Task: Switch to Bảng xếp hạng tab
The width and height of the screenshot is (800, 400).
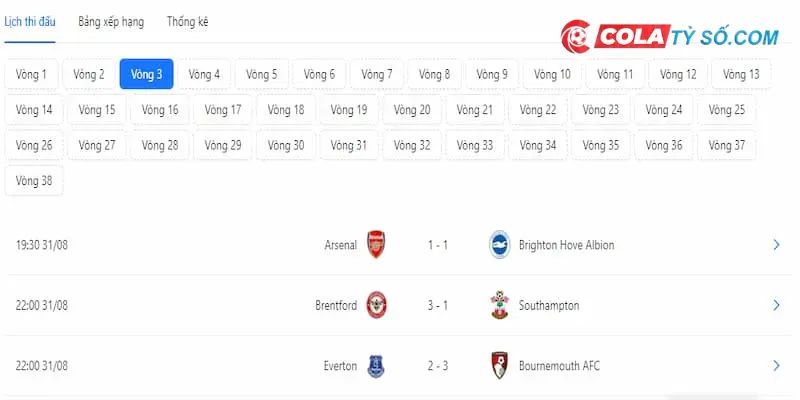Action: click(111, 22)
